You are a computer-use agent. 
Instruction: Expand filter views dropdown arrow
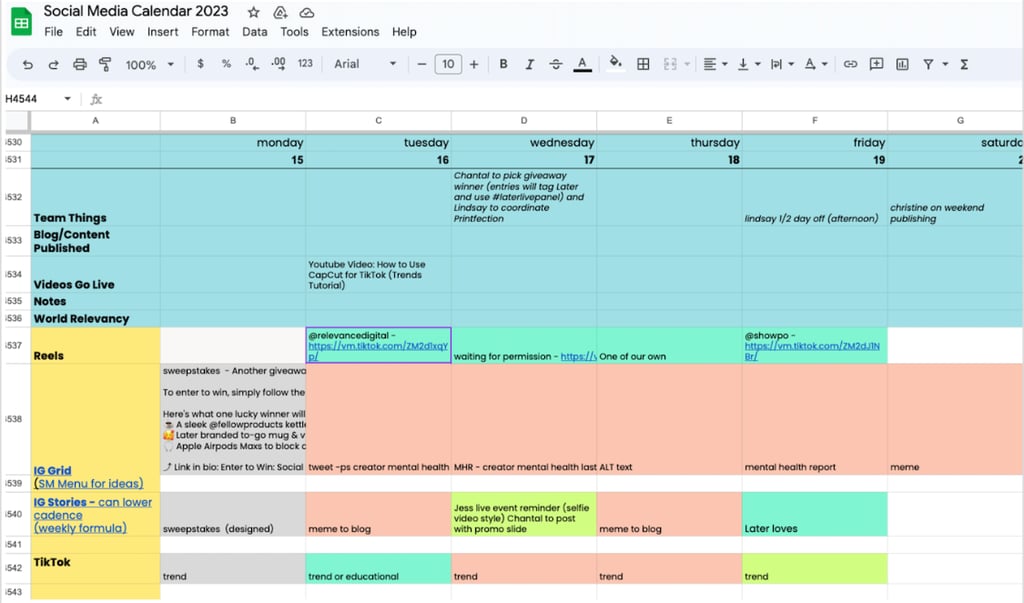945,64
